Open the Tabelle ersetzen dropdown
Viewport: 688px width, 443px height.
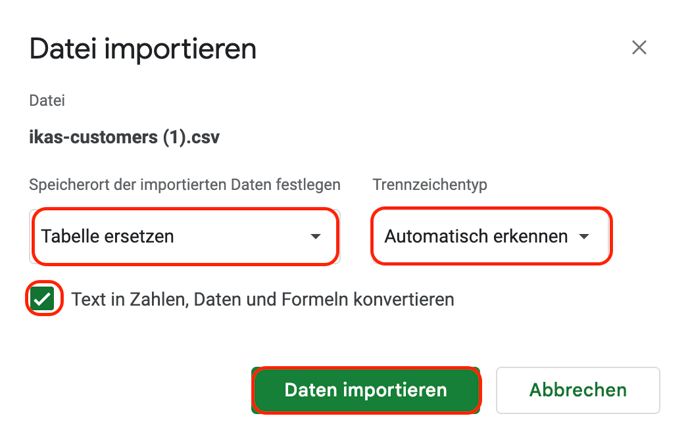(x=185, y=236)
